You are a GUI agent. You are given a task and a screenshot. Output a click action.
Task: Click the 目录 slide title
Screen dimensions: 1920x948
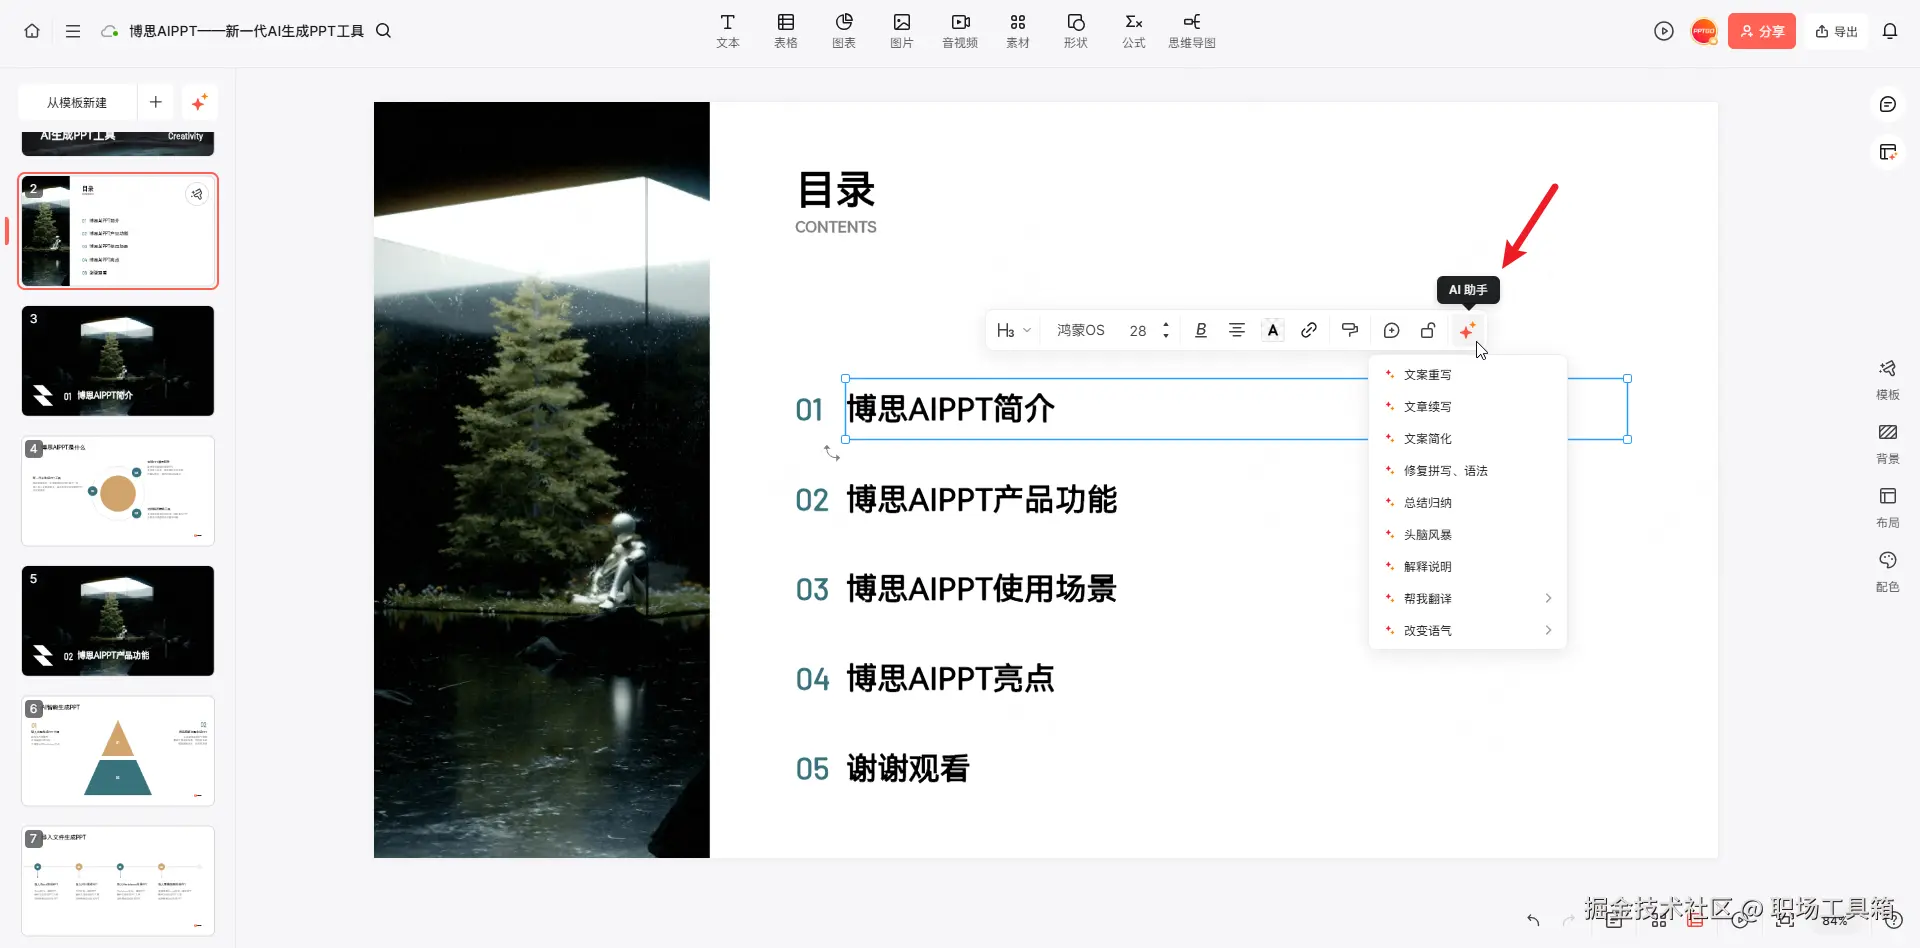tap(836, 190)
